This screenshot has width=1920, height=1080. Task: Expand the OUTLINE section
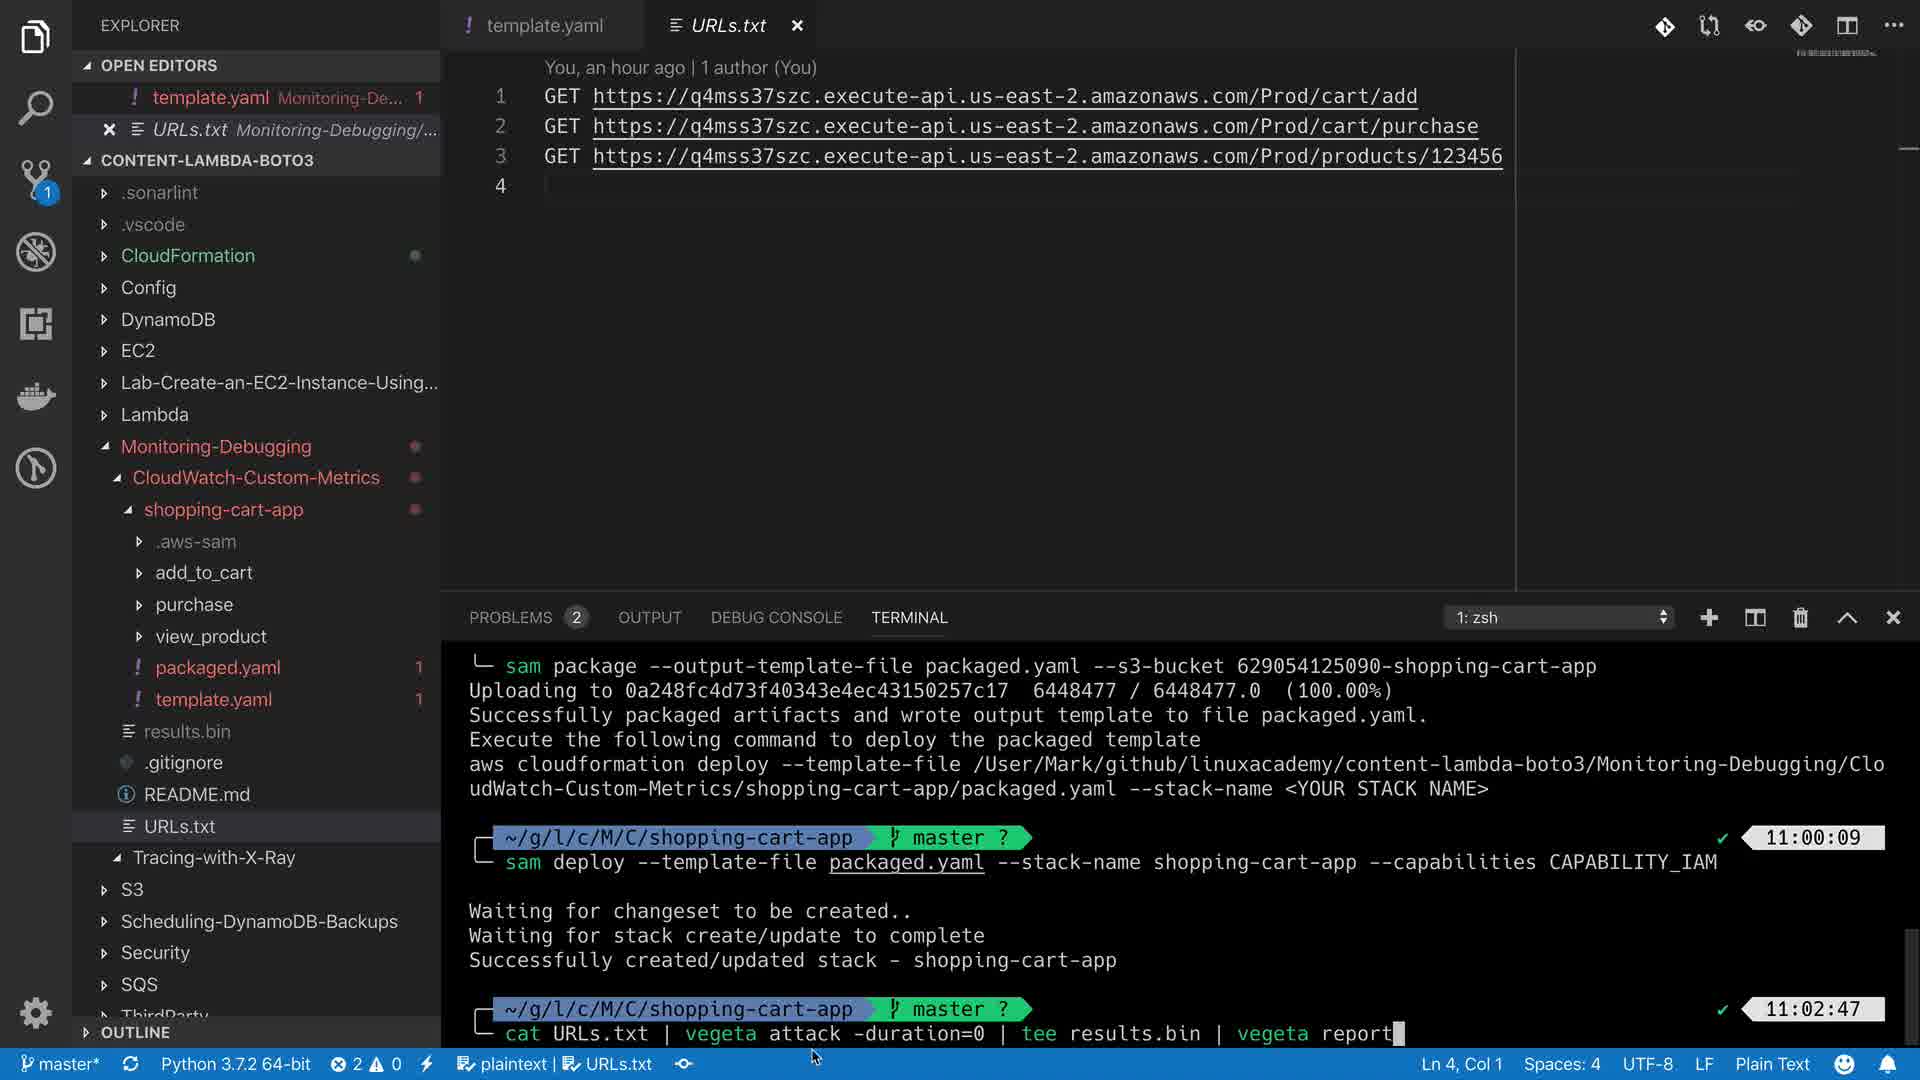tap(134, 1032)
